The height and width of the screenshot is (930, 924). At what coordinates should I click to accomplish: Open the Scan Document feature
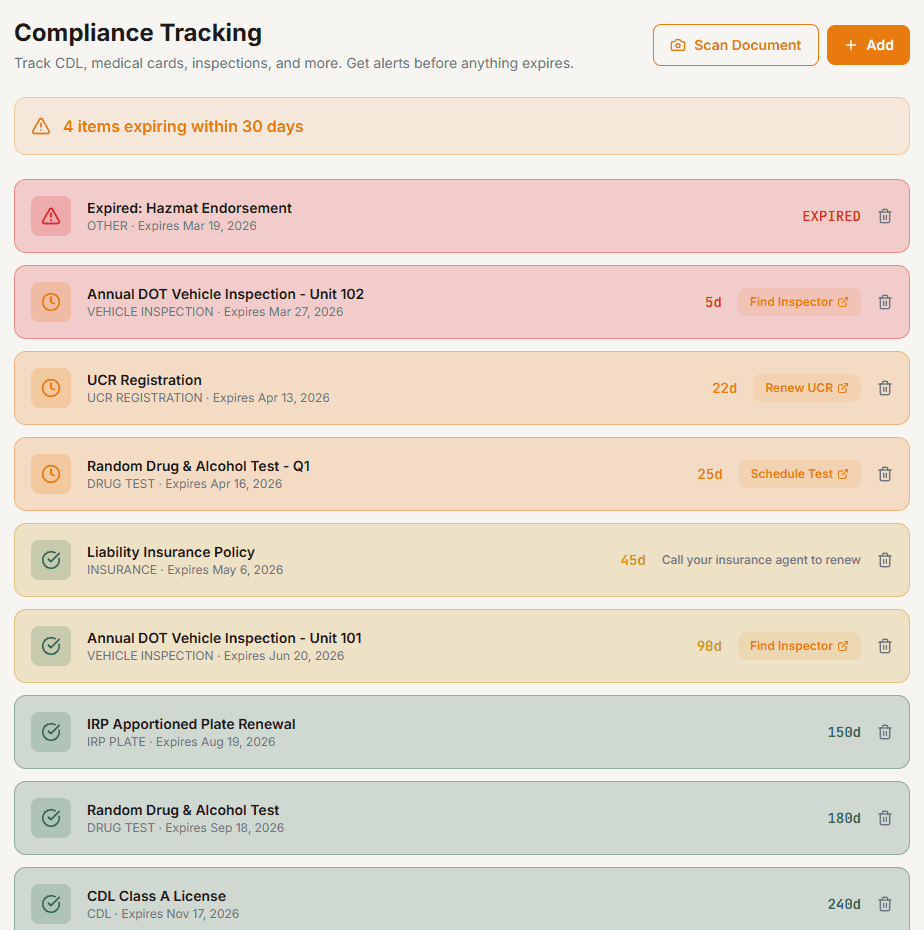coord(736,45)
